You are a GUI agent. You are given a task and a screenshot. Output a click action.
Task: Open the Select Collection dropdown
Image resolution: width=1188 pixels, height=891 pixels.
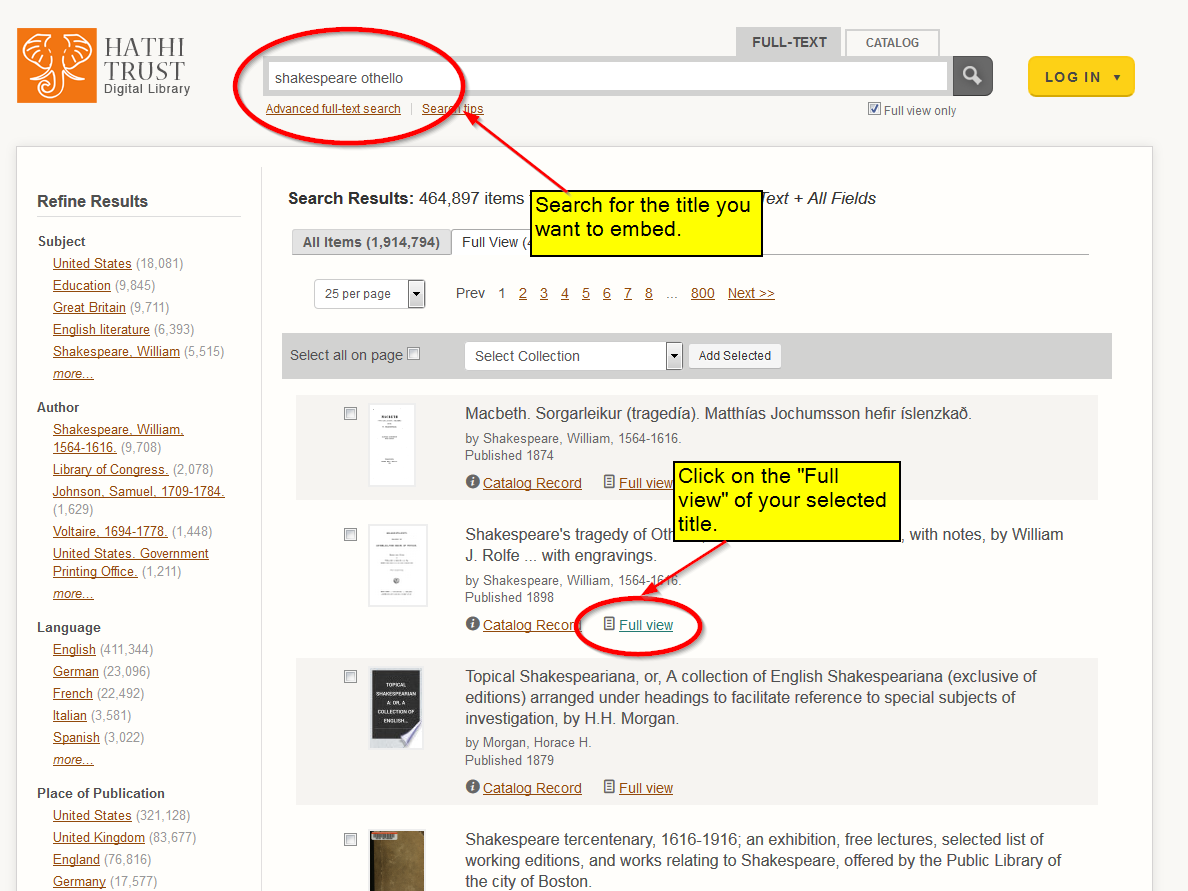click(x=574, y=356)
